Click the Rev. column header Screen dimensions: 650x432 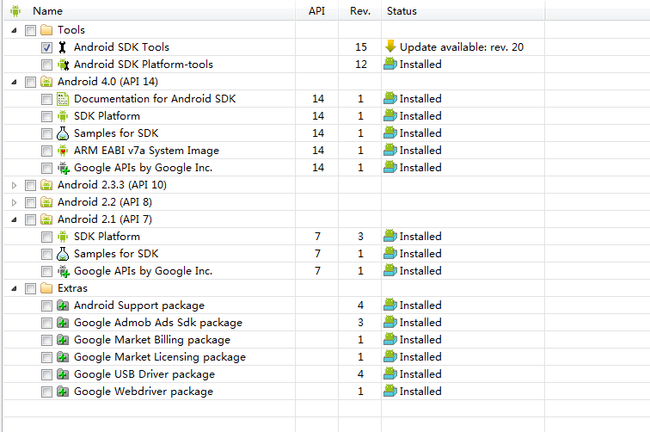pyautogui.click(x=360, y=11)
